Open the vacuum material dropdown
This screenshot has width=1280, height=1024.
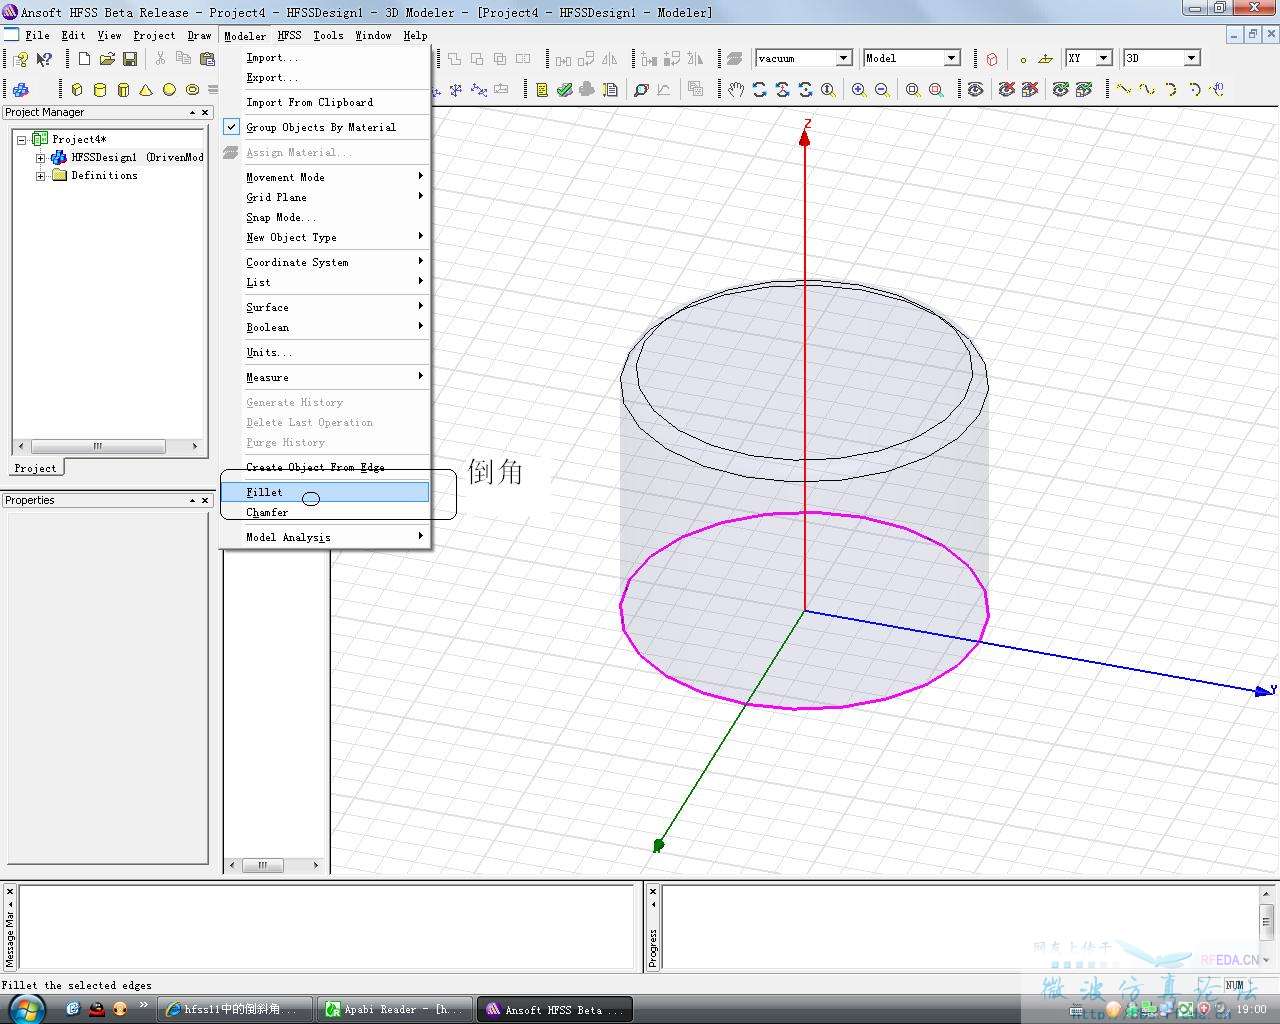tap(843, 58)
